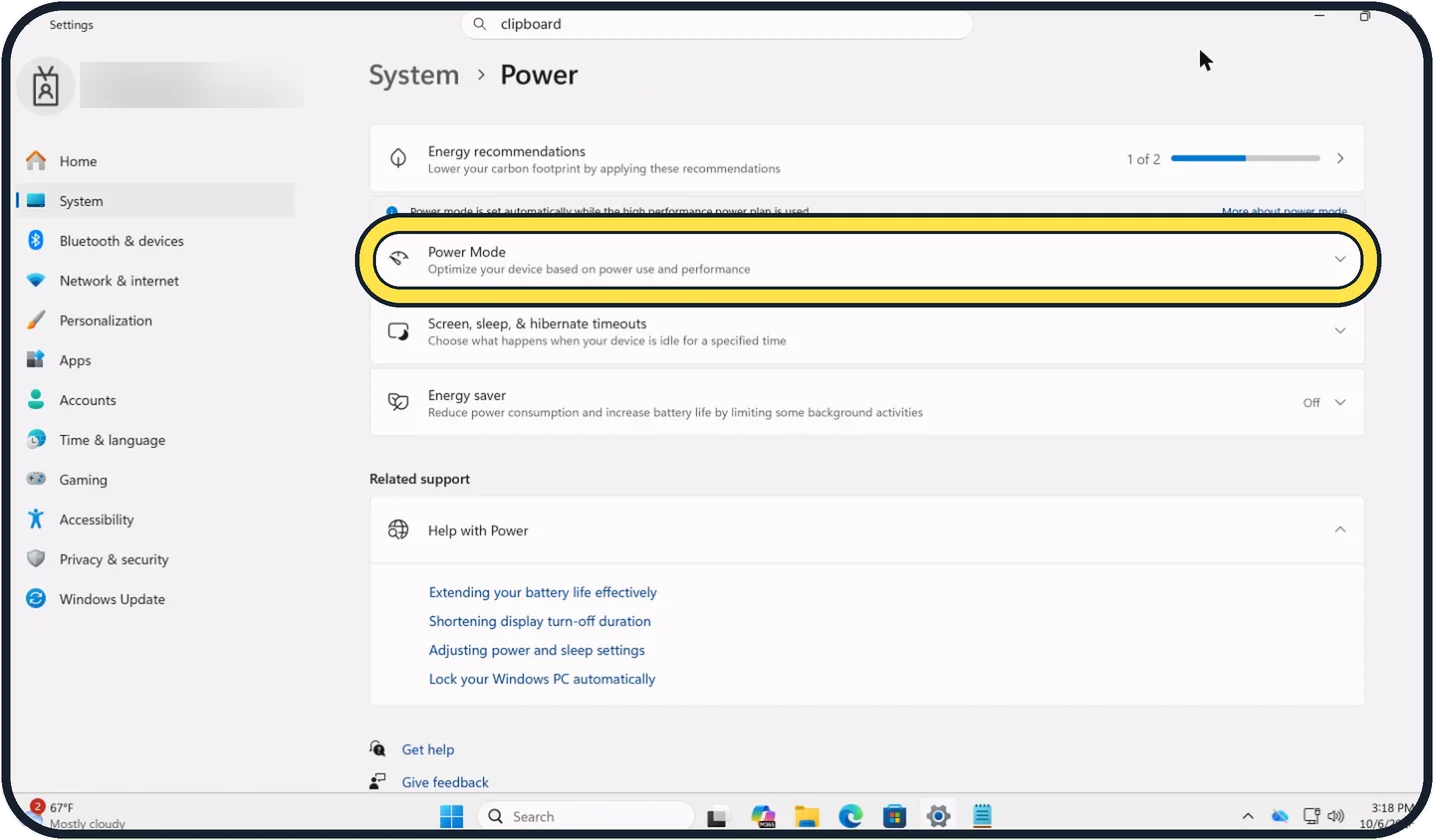The image size is (1434, 840).
Task: Click the Give feedback link
Action: [x=445, y=782]
